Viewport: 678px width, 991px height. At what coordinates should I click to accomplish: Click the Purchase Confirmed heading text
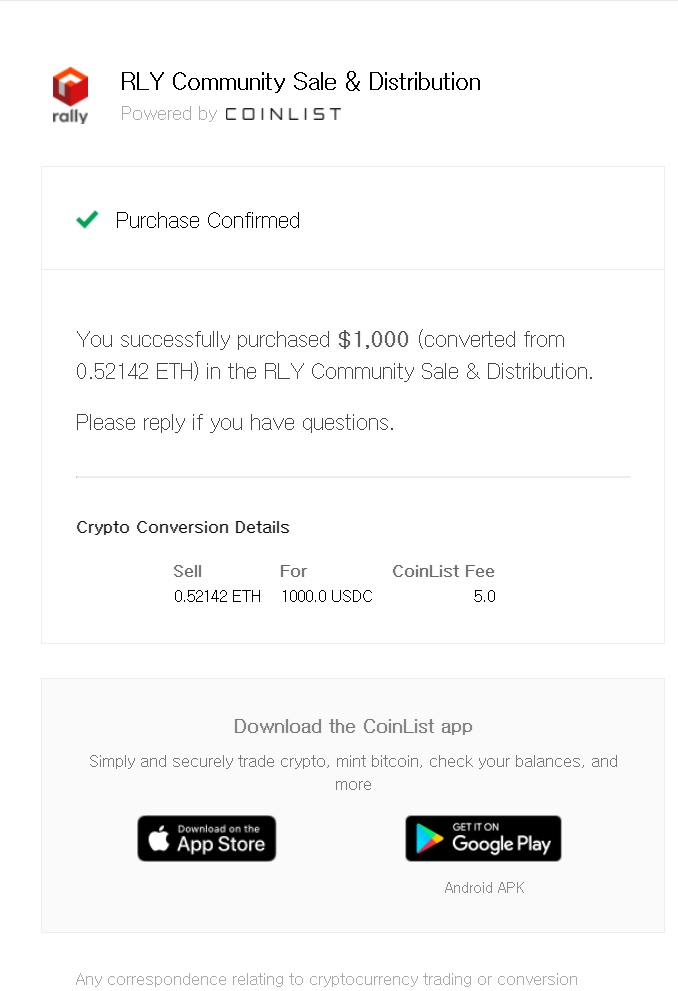pyautogui.click(x=208, y=220)
